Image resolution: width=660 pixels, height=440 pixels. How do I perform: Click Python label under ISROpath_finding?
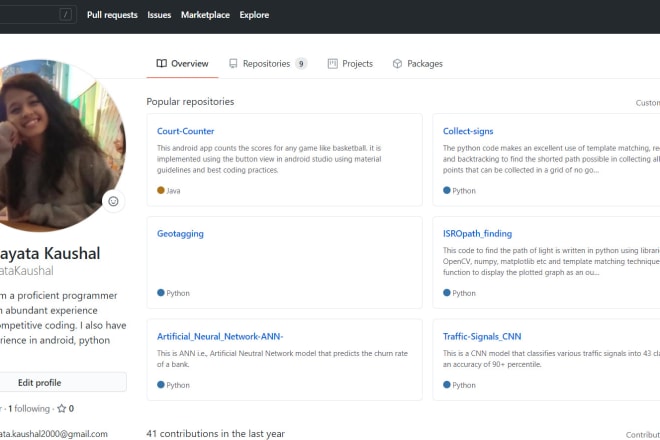[x=464, y=293]
